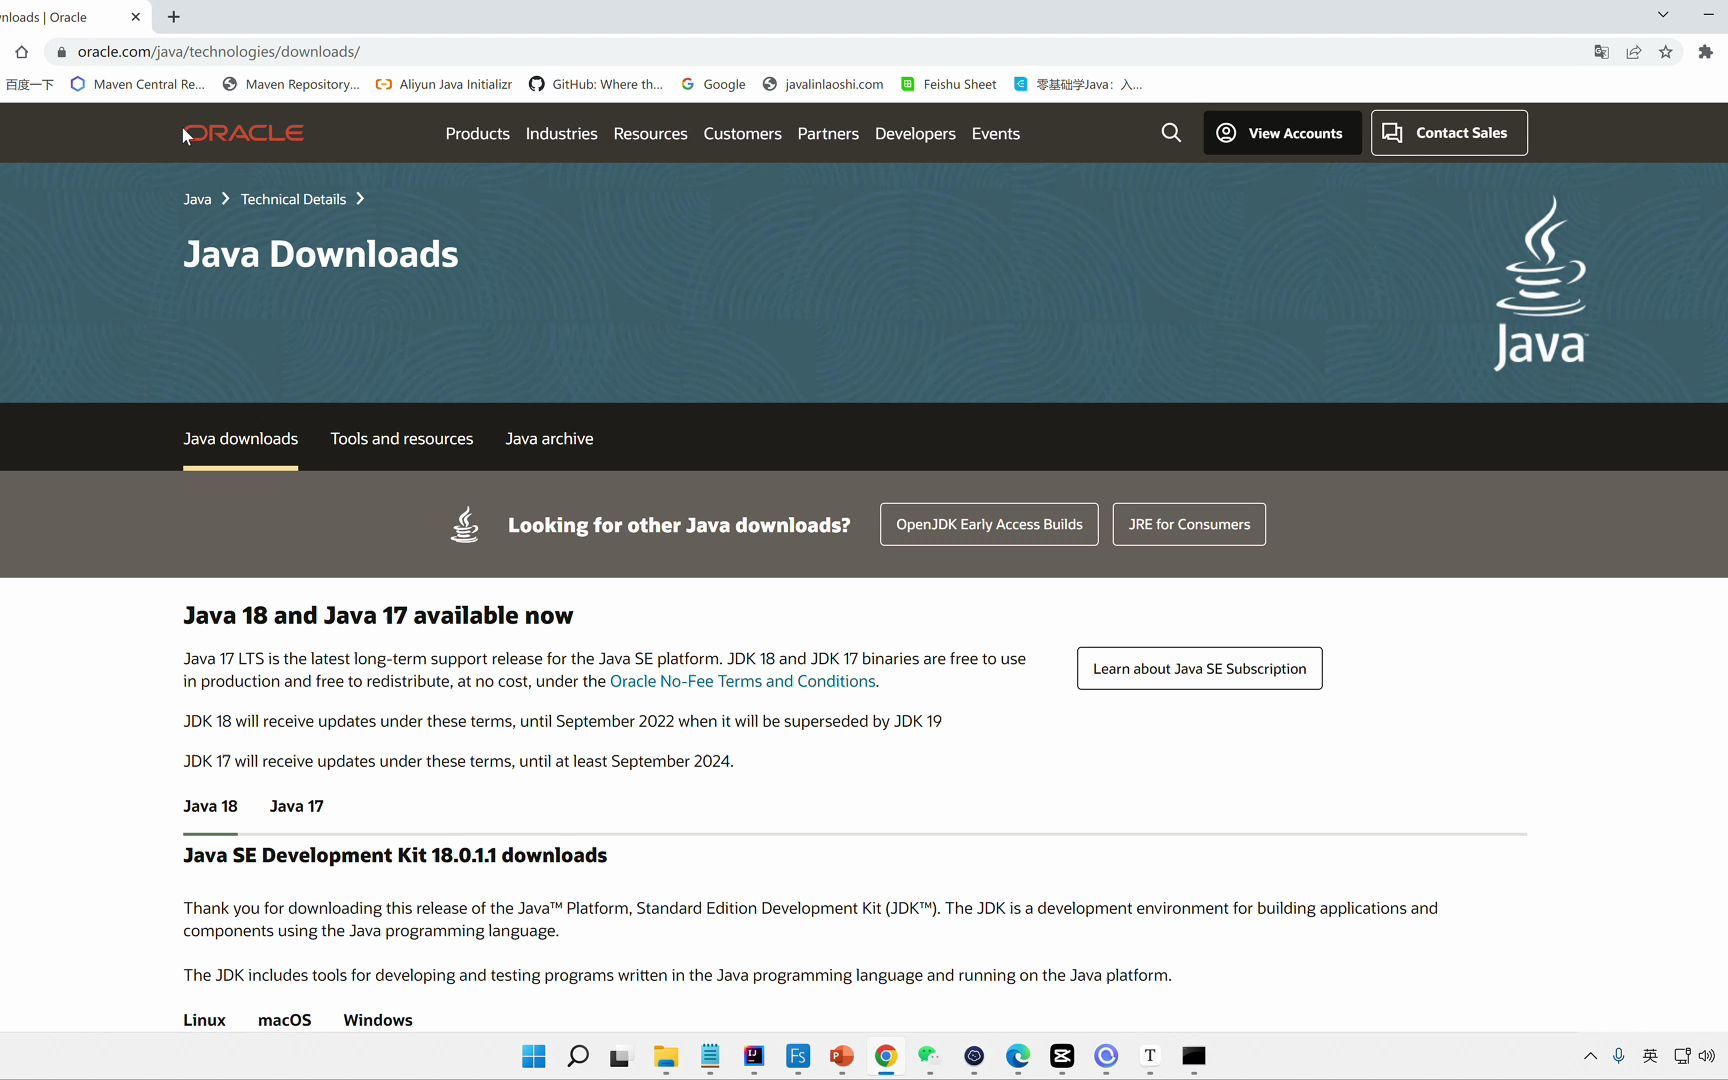Image resolution: width=1728 pixels, height=1080 pixels.
Task: Show hidden system tray icons
Action: click(x=1590, y=1056)
